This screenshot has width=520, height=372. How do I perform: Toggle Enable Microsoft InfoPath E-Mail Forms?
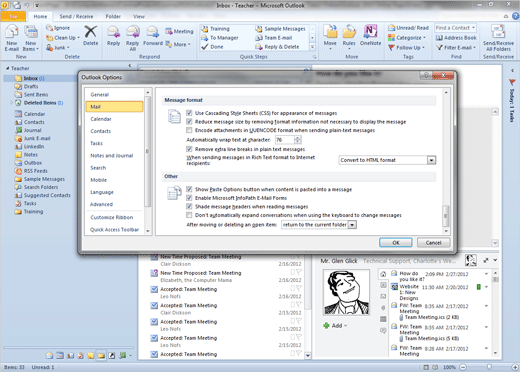[189, 198]
